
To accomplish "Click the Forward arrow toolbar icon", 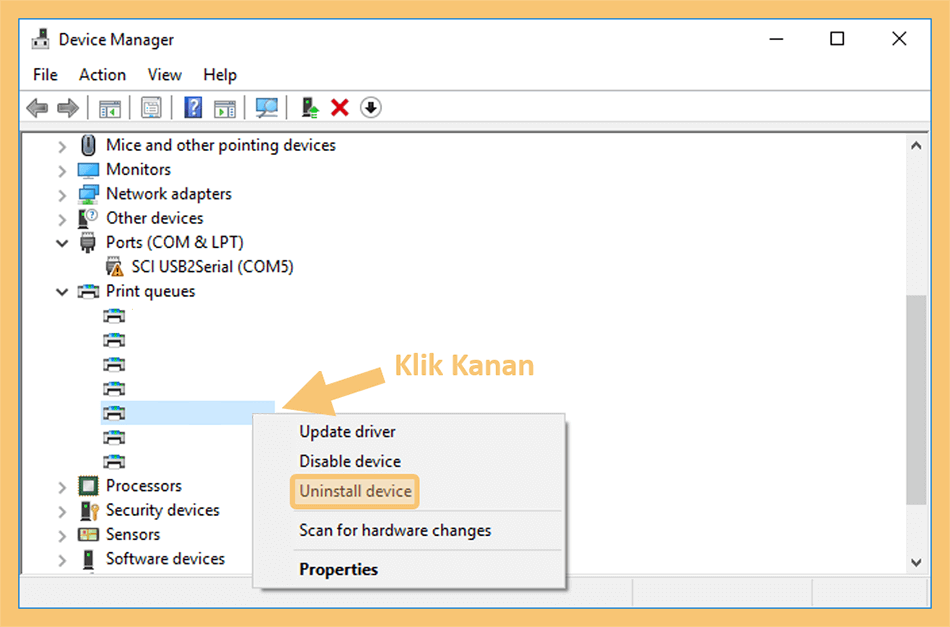I will click(x=68, y=108).
